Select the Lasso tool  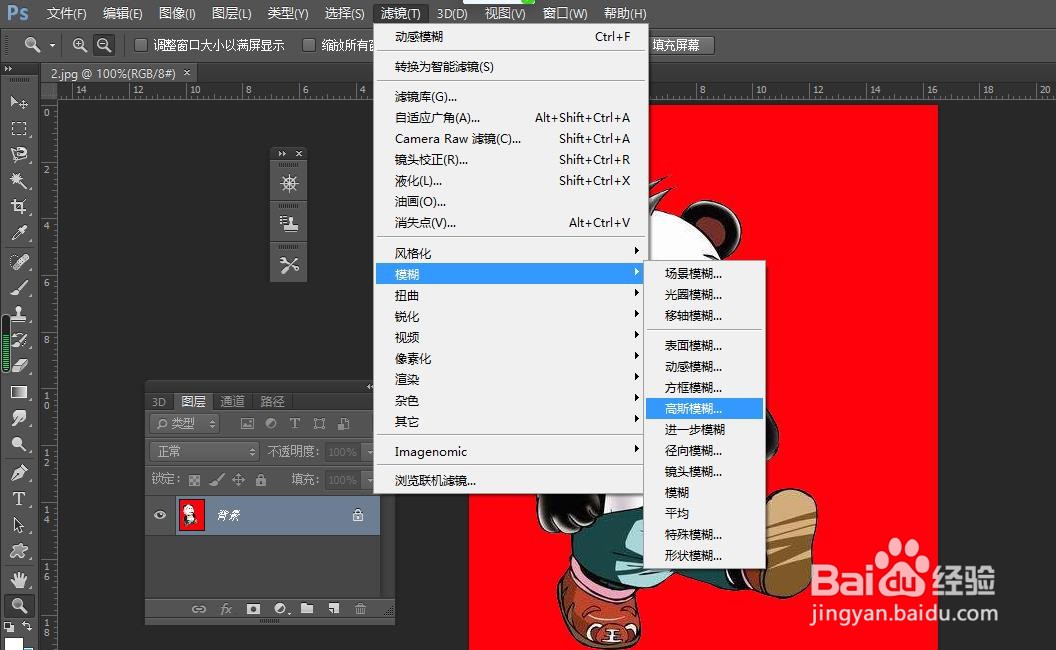tap(19, 154)
